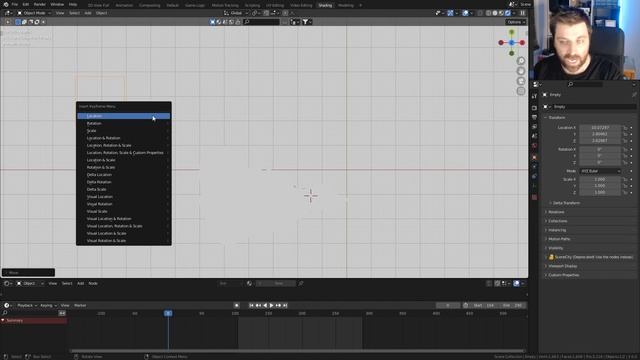Open the World properties tab icon
The image size is (640, 360).
(x=534, y=146)
